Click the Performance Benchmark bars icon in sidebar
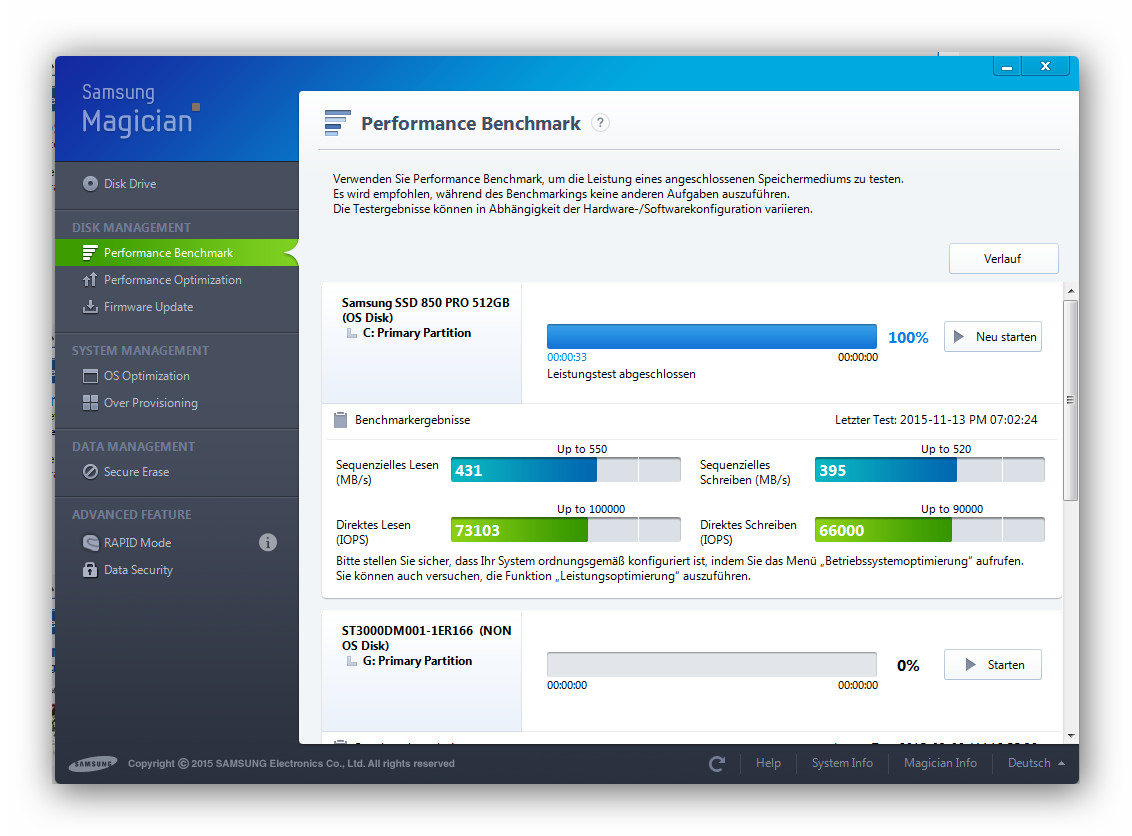The width and height of the screenshot is (1132, 836). (x=90, y=253)
